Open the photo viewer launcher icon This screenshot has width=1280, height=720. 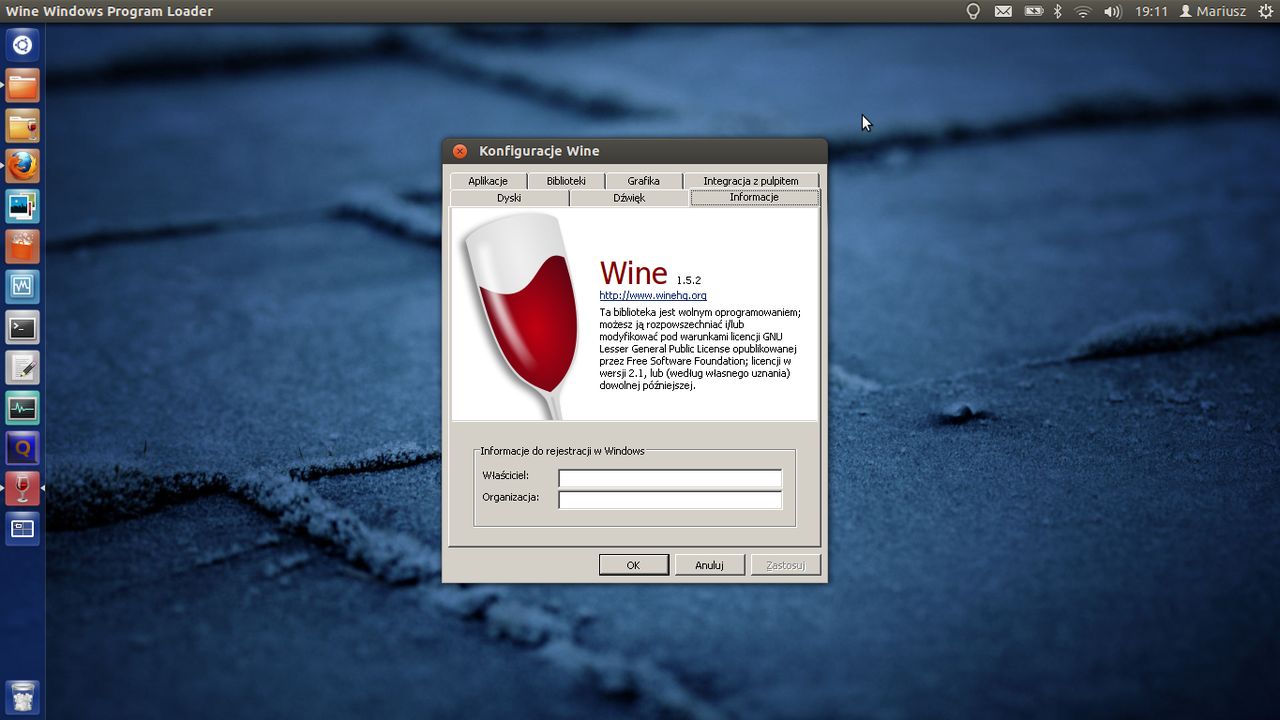pyautogui.click(x=23, y=206)
